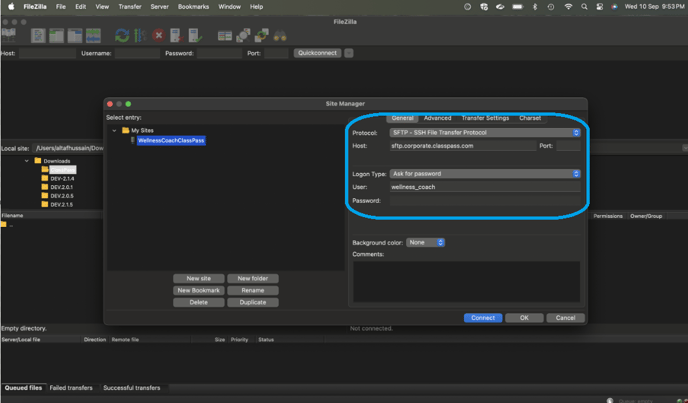Screen dimensions: 688x403
Task: Switch to the Advanced tab
Action: point(437,118)
